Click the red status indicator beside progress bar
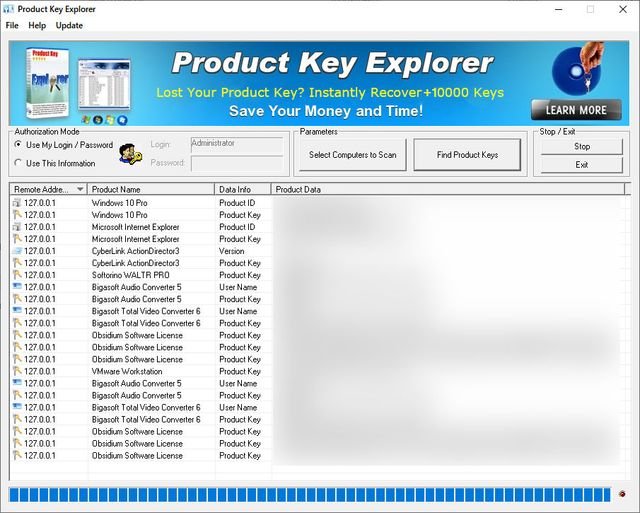640x513 pixels. (622, 494)
